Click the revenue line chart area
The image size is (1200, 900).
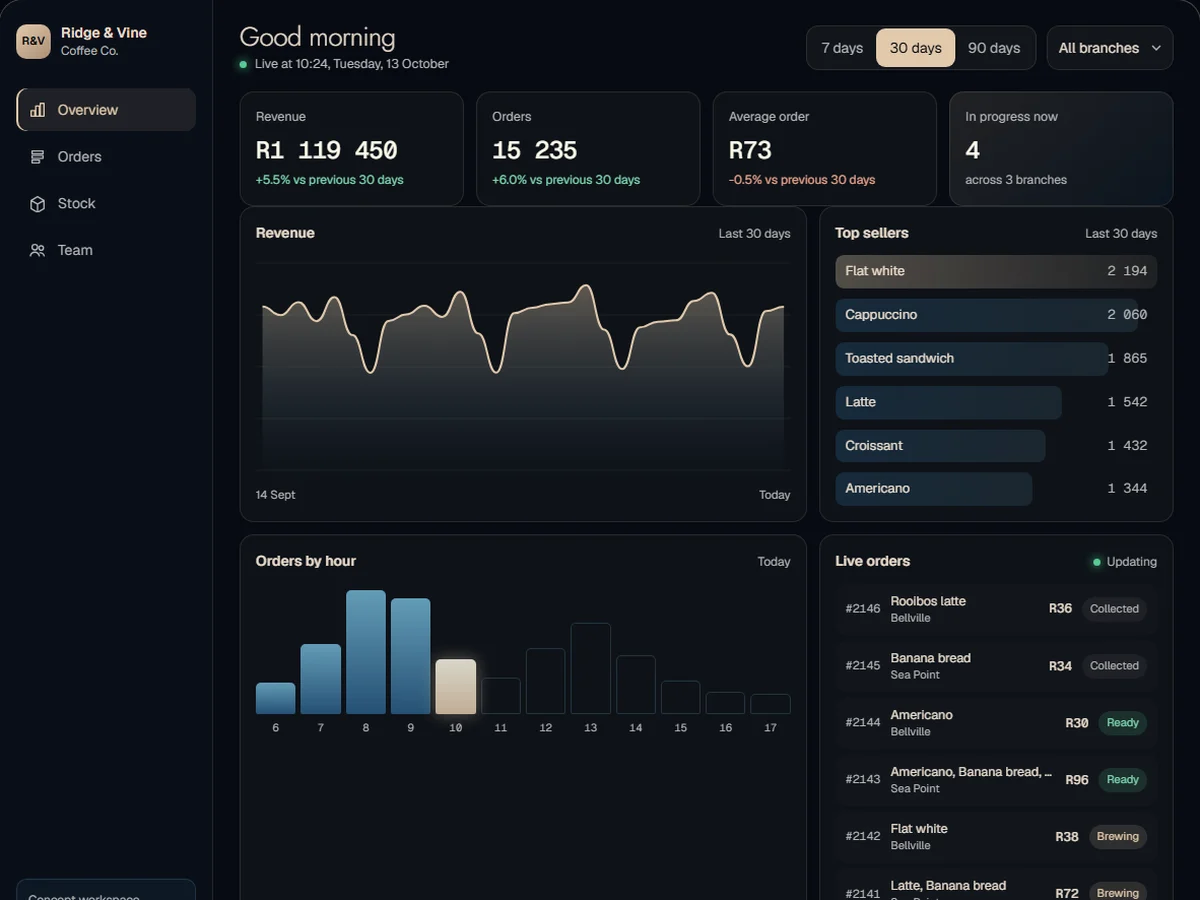tap(523, 366)
